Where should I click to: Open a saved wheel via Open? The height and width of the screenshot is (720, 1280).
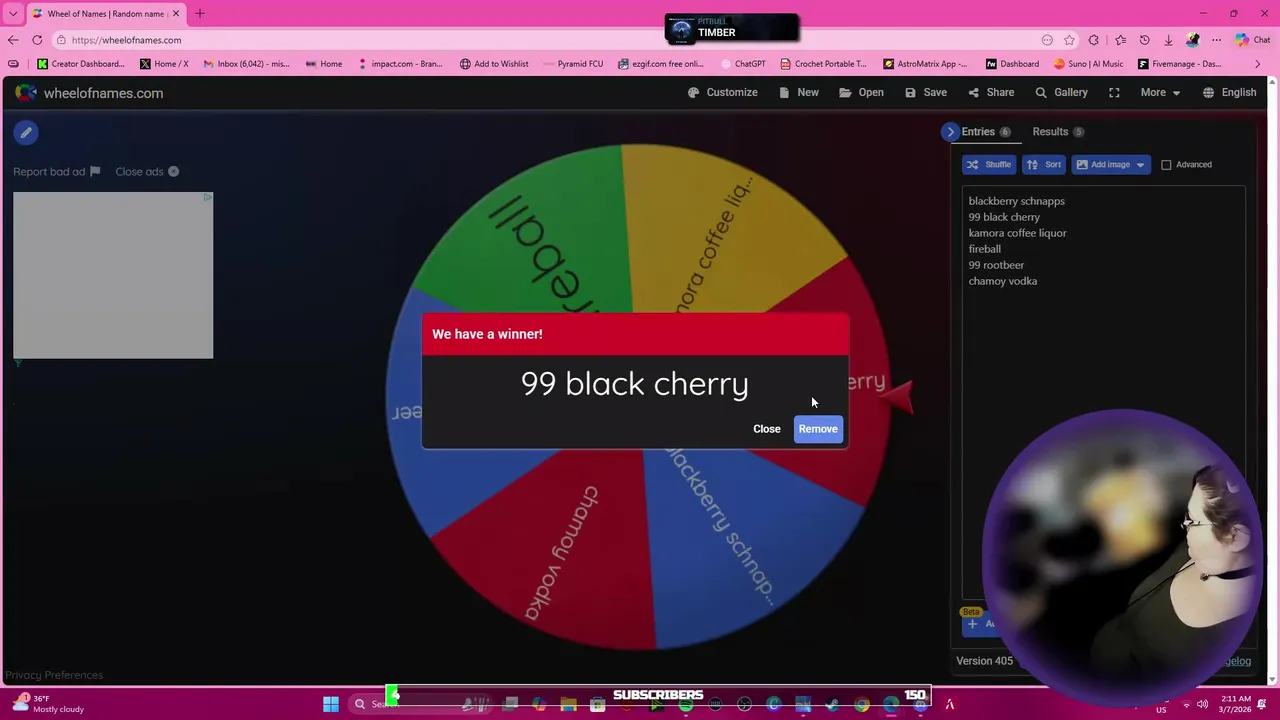tap(861, 92)
